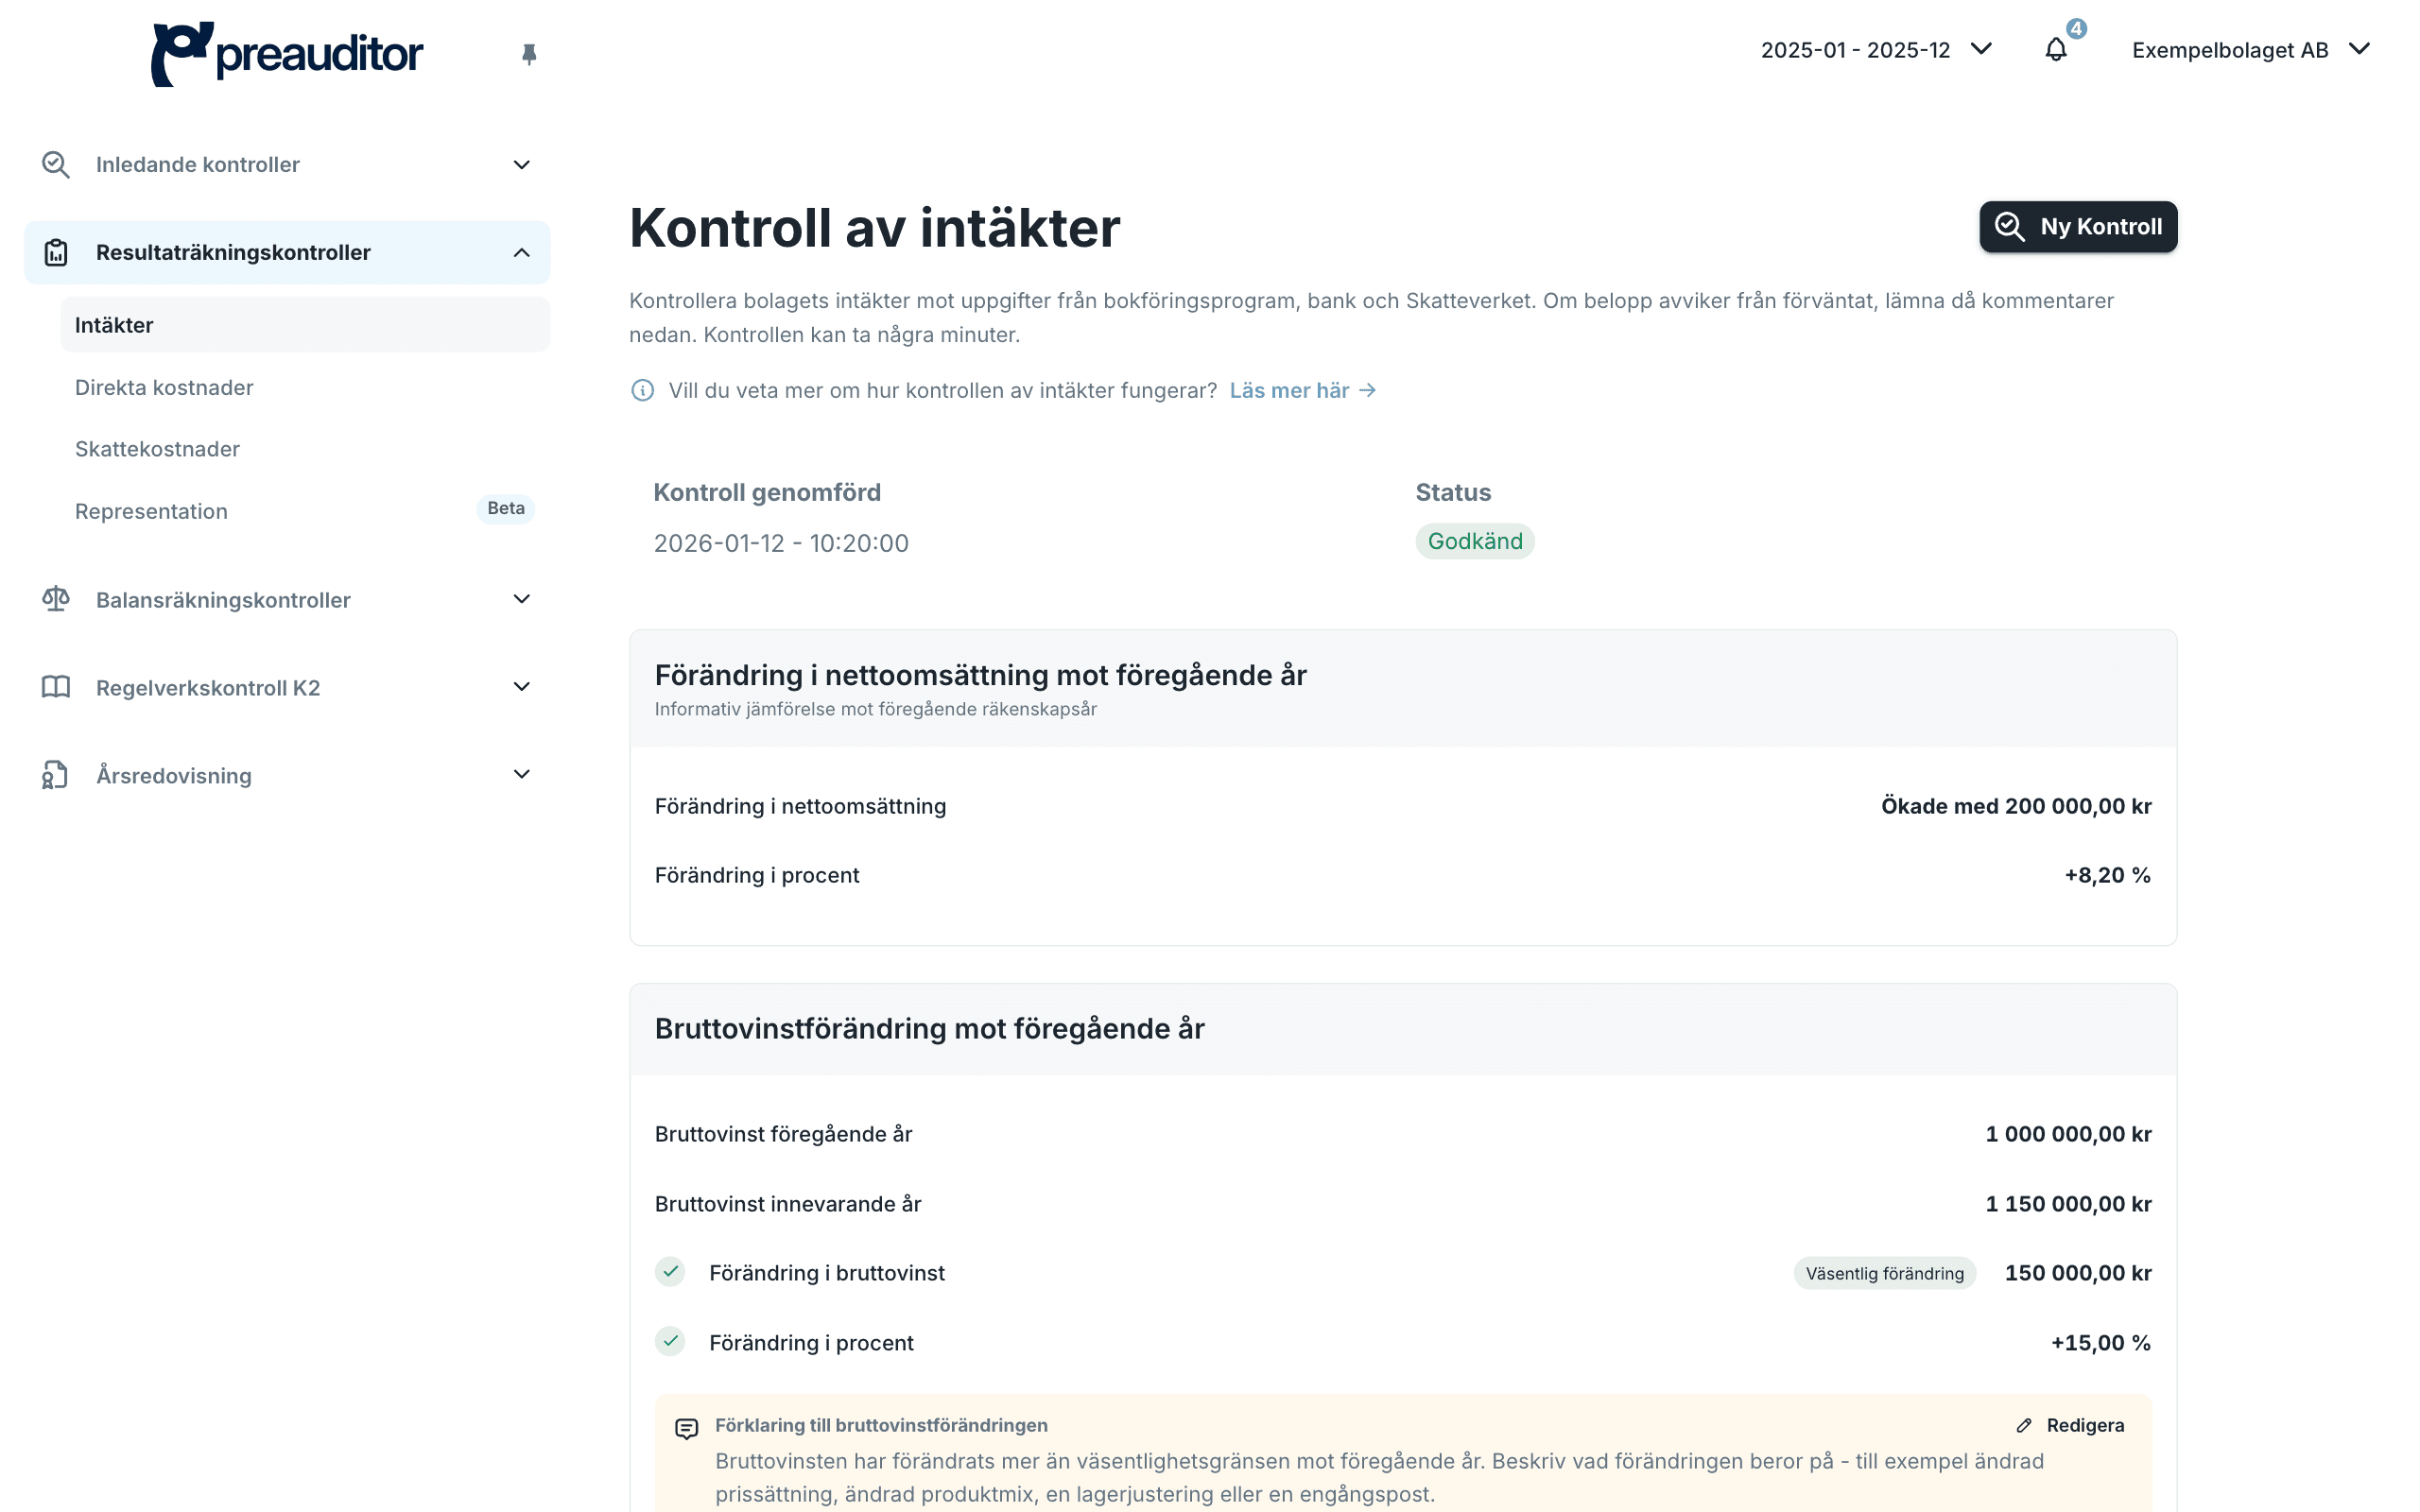Viewport: 2420px width, 1512px height.
Task: Click the info icon beside help text
Action: [642, 390]
